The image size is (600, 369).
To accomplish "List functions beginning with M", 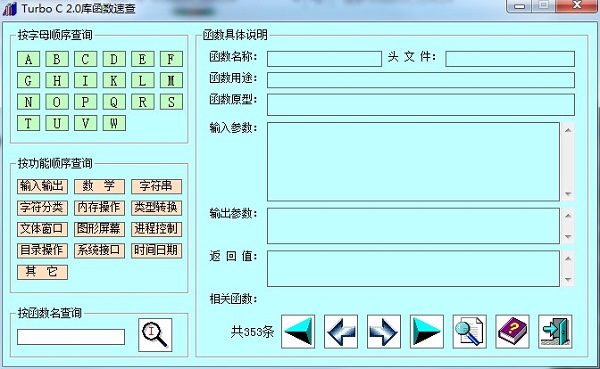I will (171, 80).
